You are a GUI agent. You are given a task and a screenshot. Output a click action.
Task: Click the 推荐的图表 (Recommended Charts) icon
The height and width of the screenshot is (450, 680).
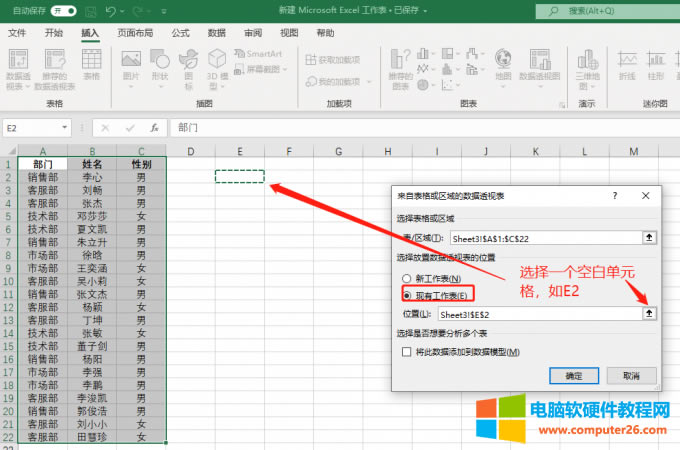point(400,64)
